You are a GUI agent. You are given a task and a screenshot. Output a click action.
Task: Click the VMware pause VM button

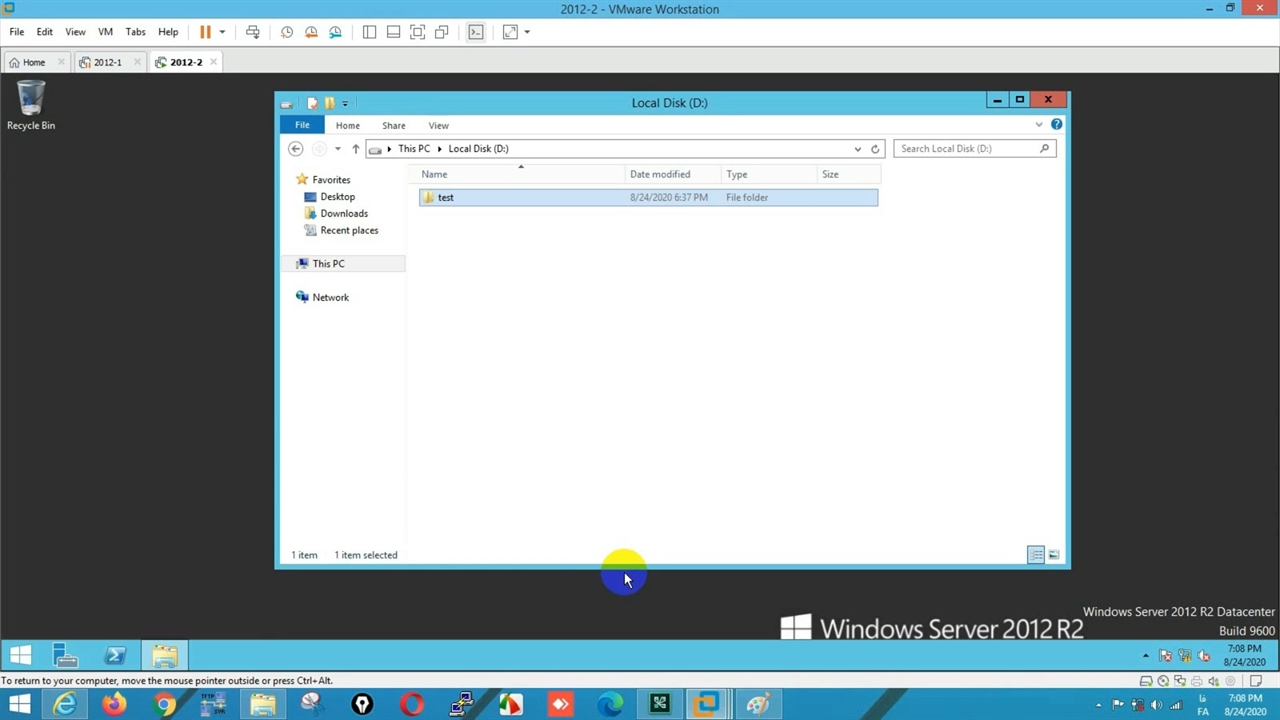(205, 32)
